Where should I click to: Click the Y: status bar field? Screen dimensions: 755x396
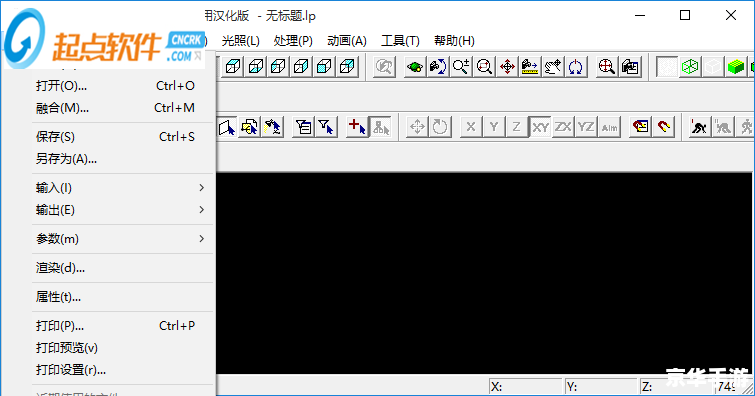601,387
